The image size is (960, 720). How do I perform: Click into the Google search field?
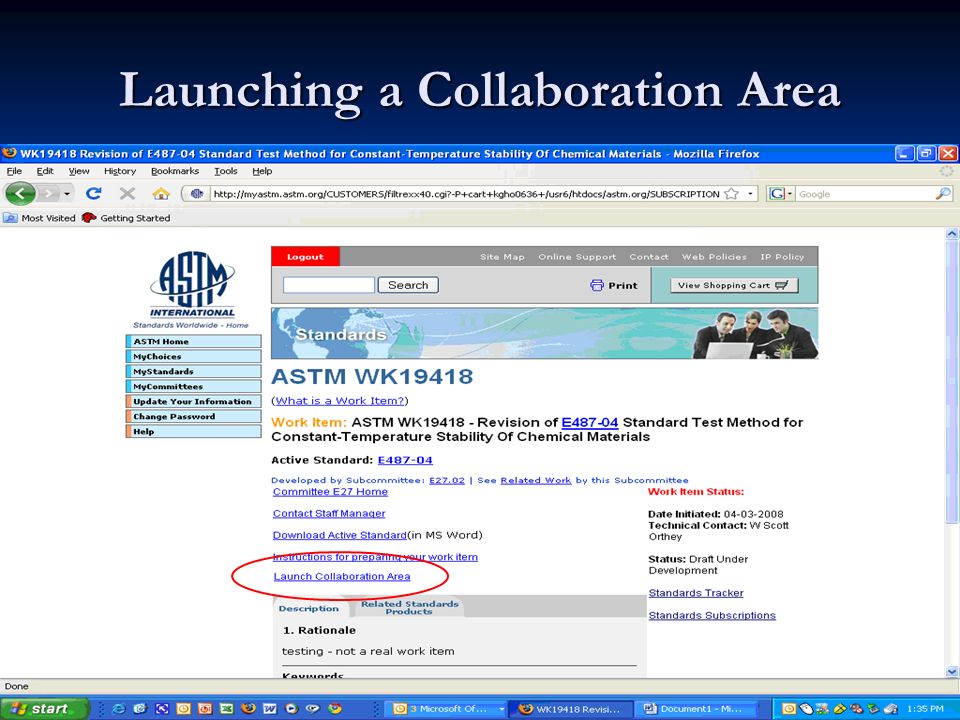(864, 194)
